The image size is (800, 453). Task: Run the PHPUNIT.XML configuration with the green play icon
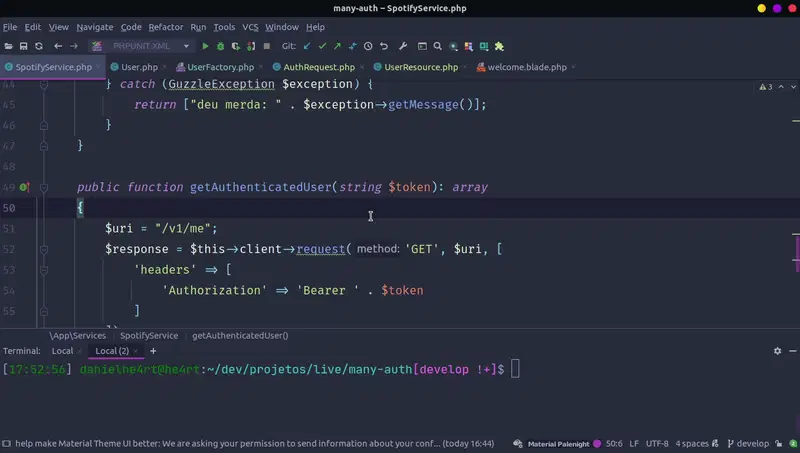[x=206, y=46]
